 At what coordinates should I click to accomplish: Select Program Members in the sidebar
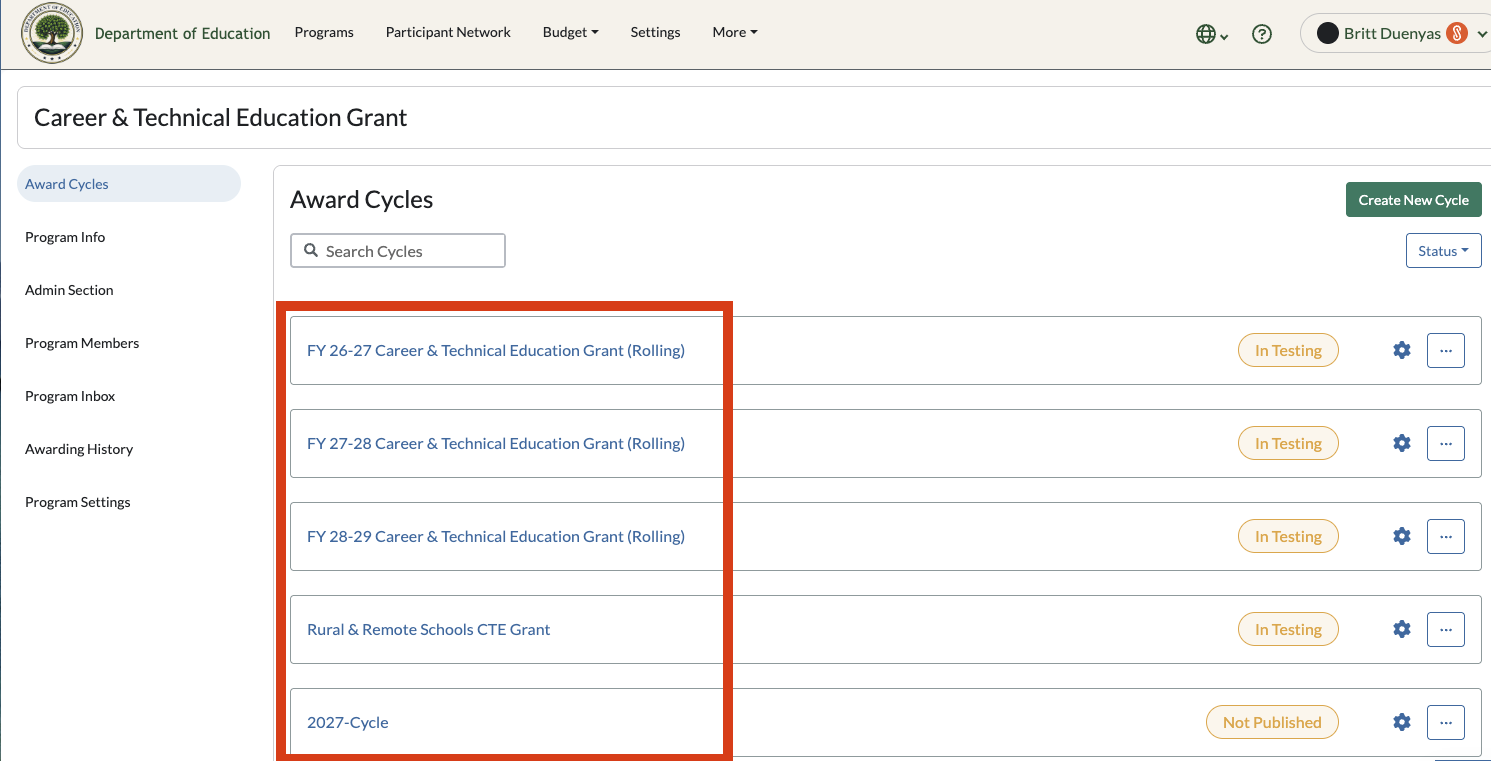(x=82, y=343)
